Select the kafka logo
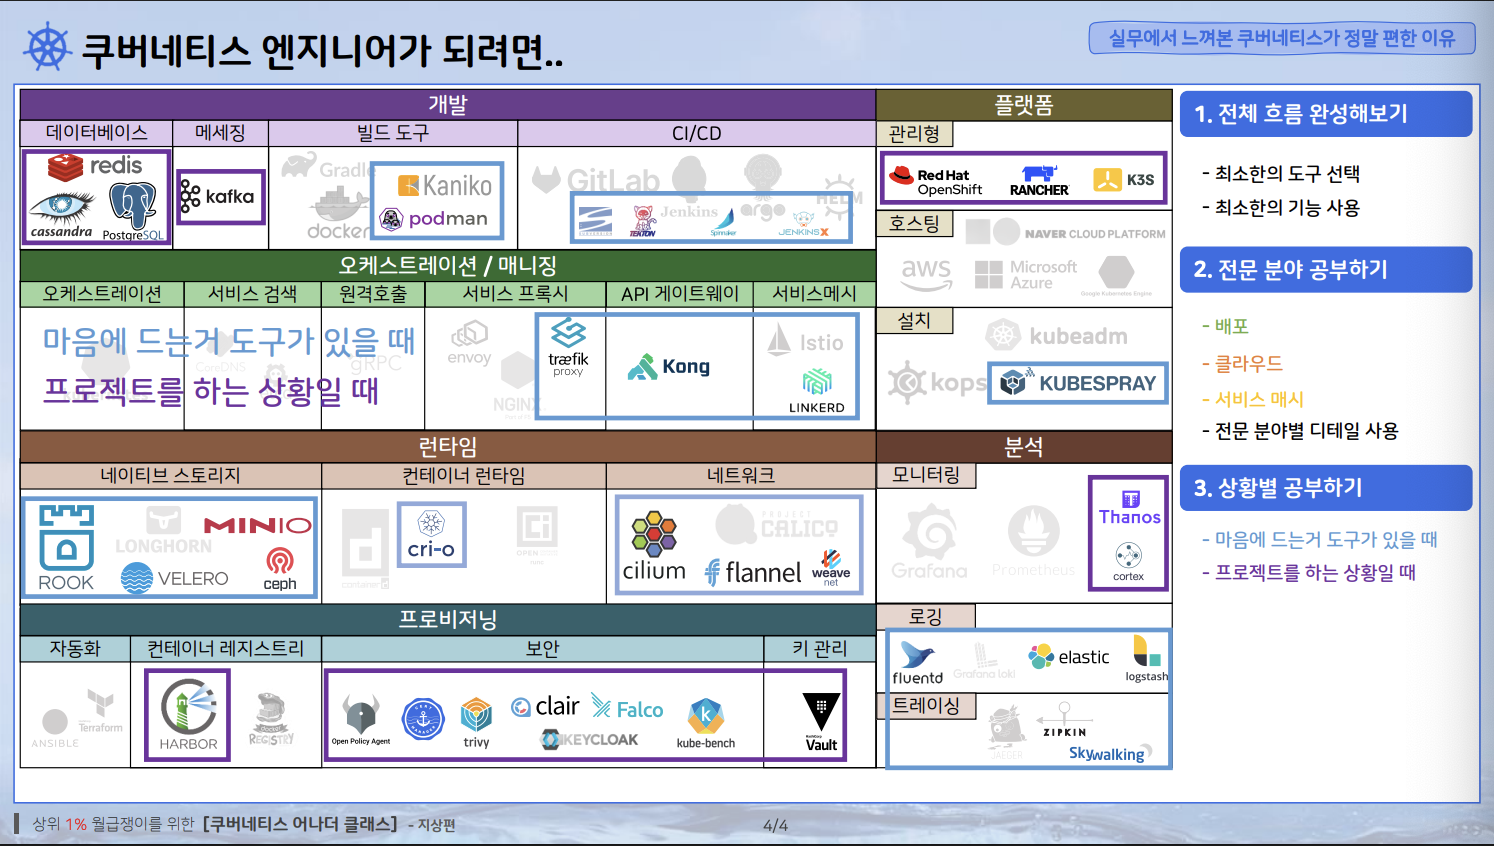The image size is (1494, 846). pyautogui.click(x=218, y=197)
